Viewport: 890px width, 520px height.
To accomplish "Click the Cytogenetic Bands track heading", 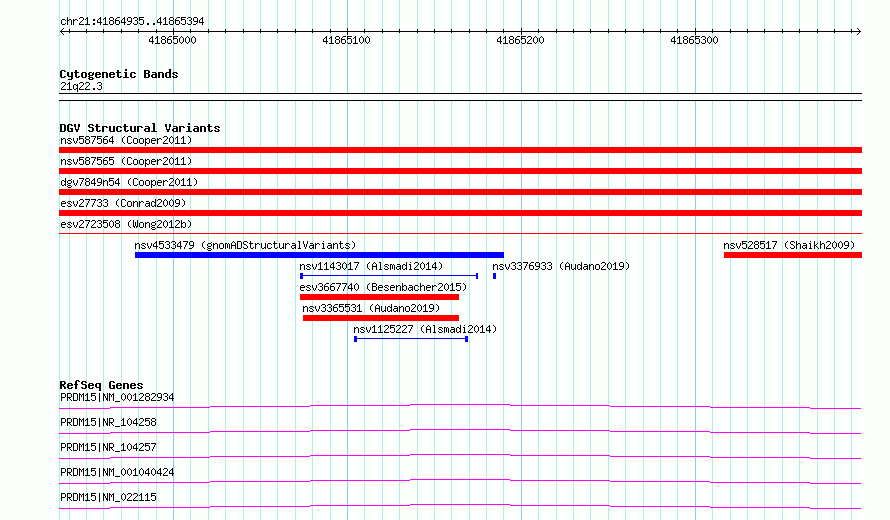I will 119,74.
